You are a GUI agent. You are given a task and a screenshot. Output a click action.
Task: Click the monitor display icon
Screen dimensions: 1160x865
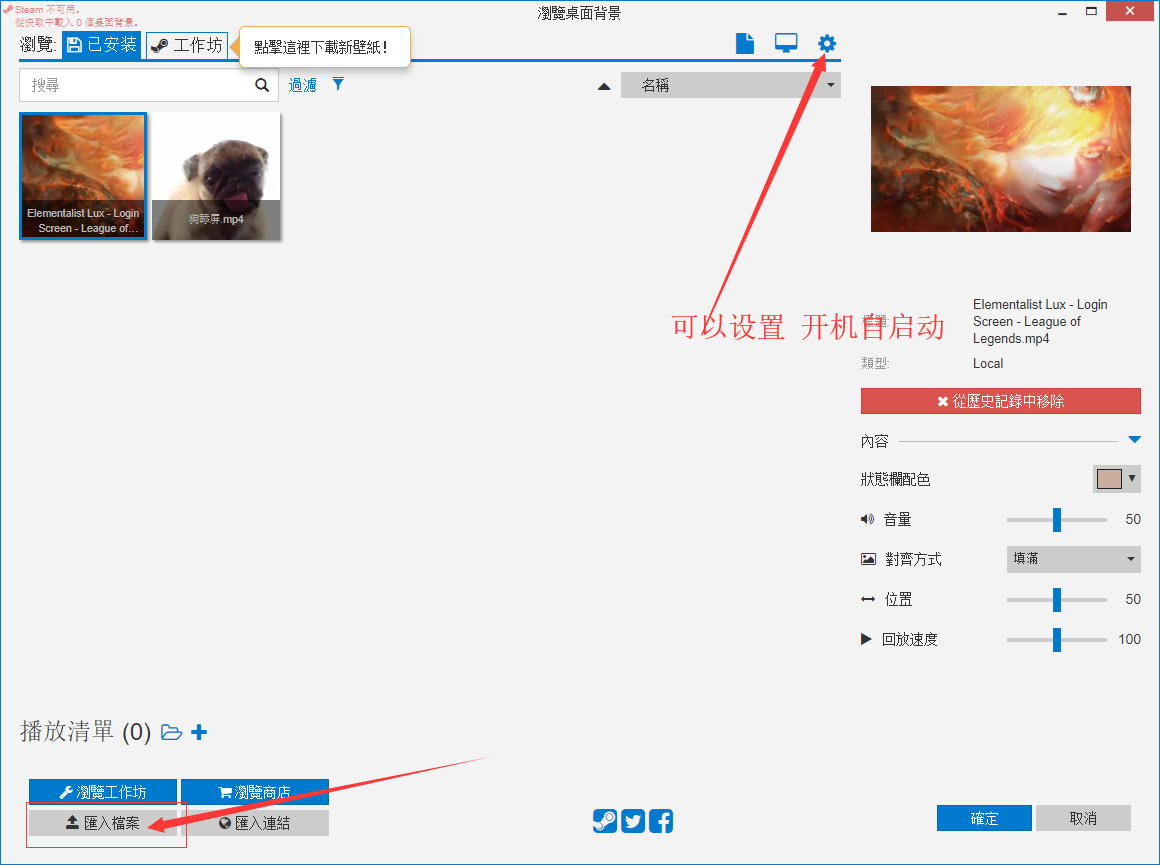pos(786,44)
